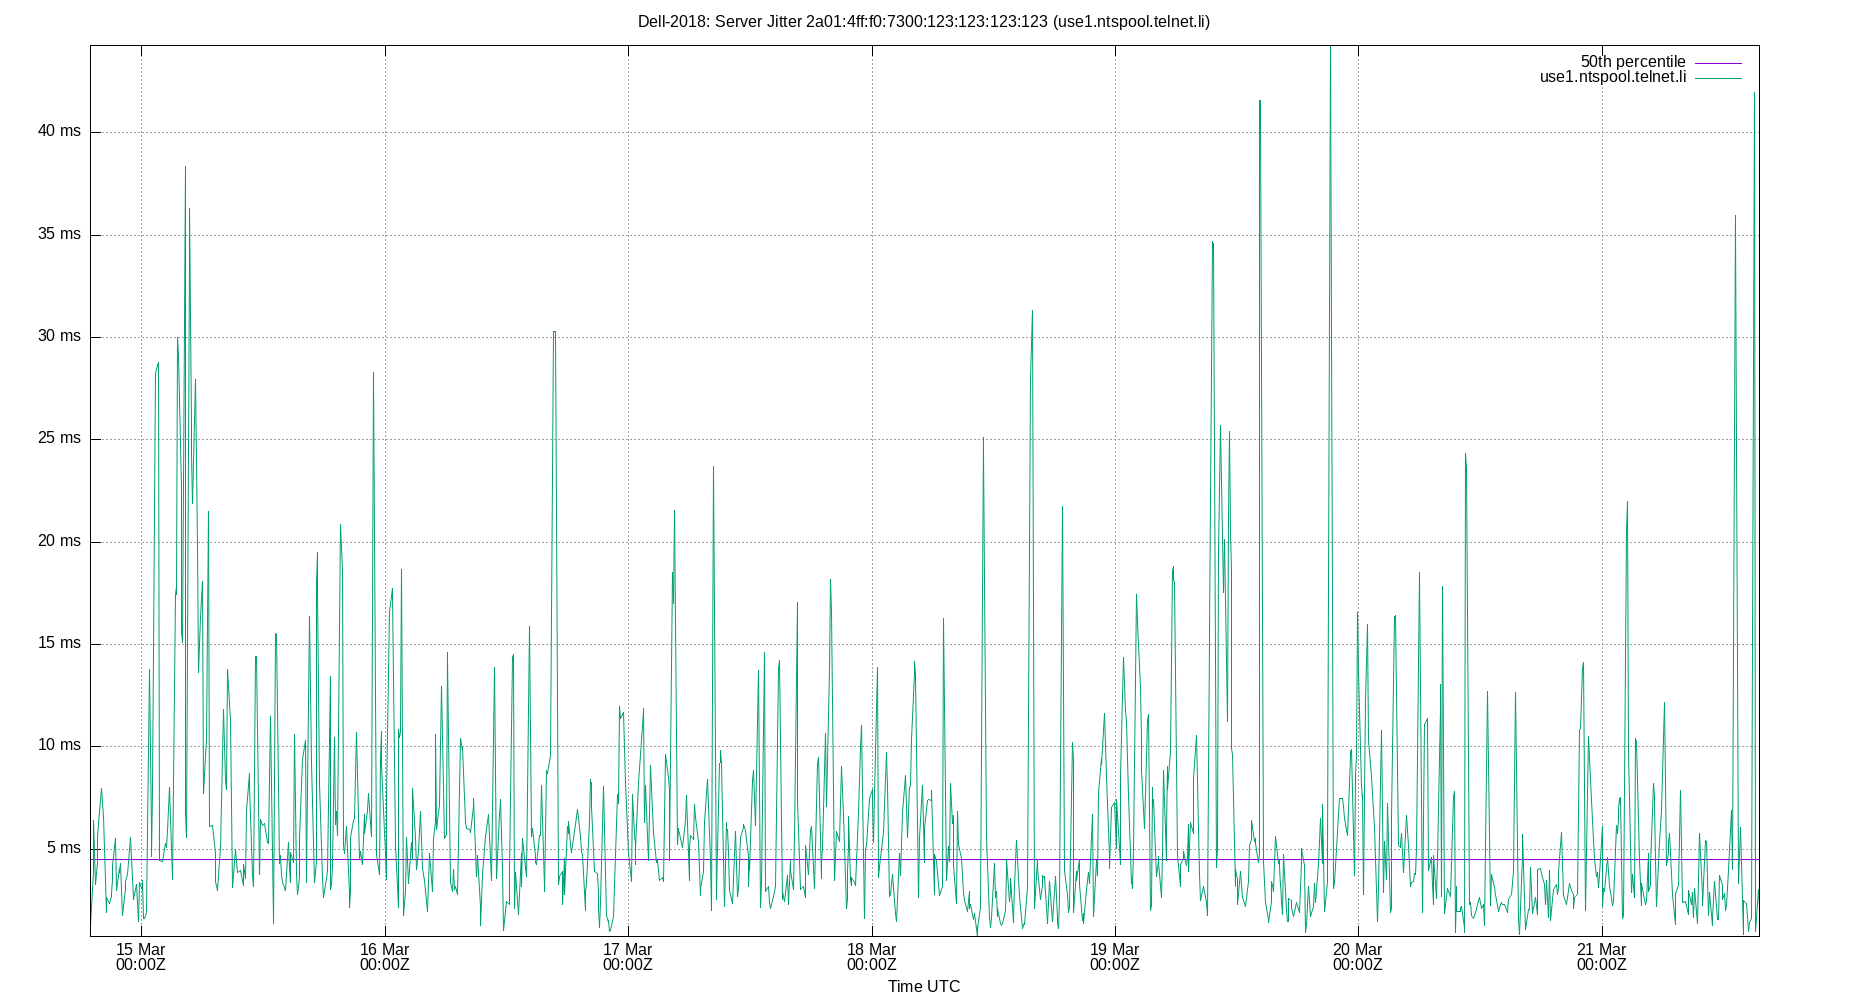This screenshot has width=1850, height=1000.
Task: Click the black line sample in the legend
Action: point(1717,61)
